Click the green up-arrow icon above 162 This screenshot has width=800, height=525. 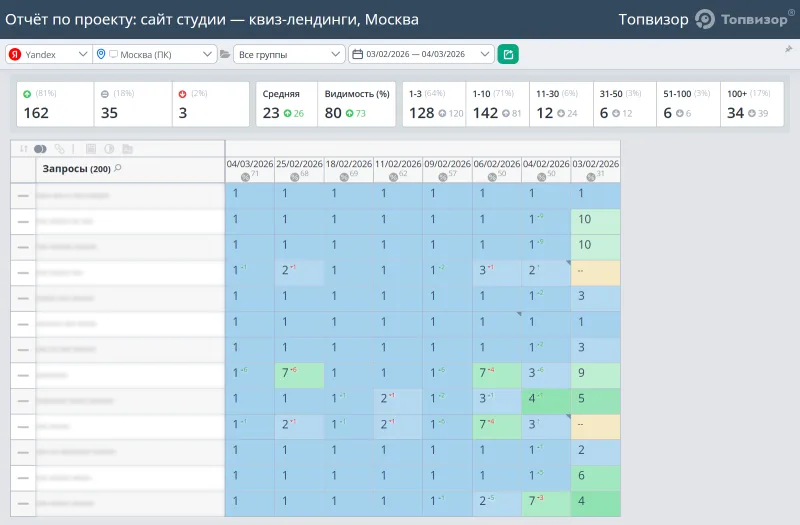[x=27, y=94]
